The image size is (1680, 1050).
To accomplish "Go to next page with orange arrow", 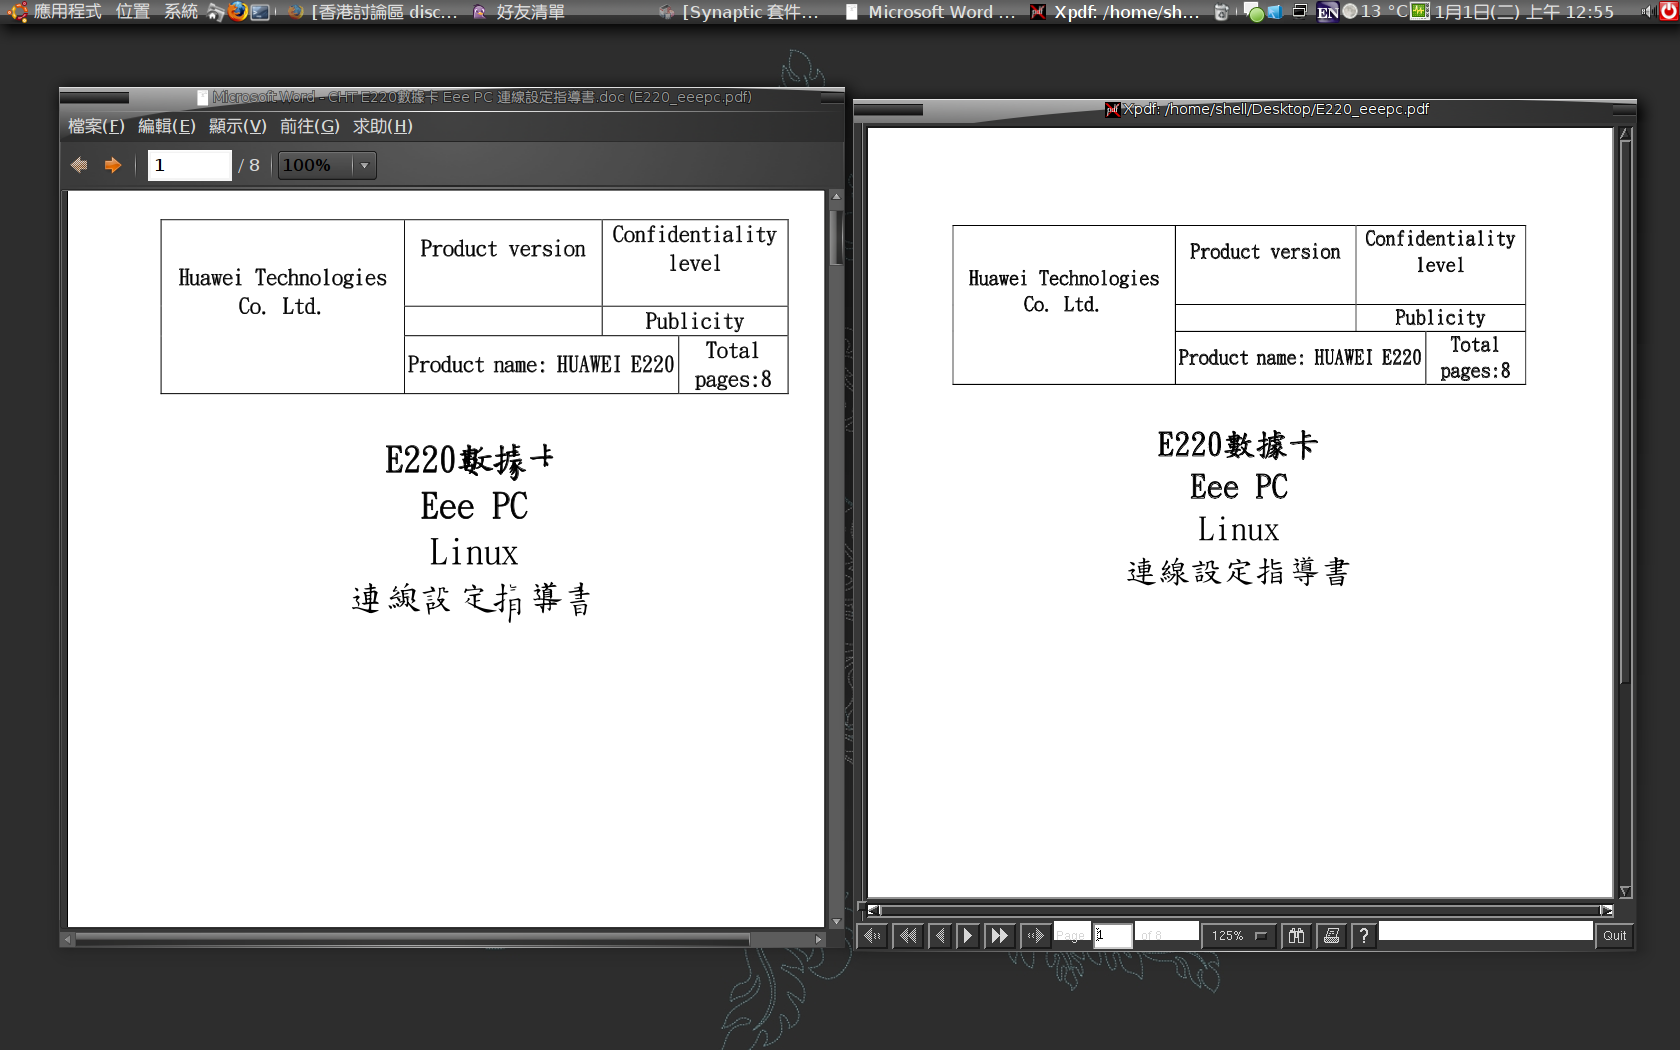I will 113,165.
